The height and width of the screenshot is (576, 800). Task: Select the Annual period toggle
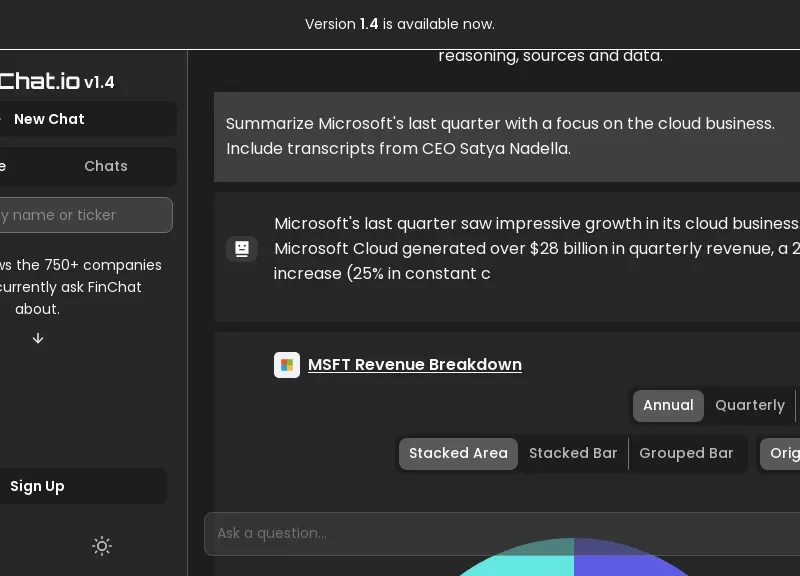(x=668, y=405)
